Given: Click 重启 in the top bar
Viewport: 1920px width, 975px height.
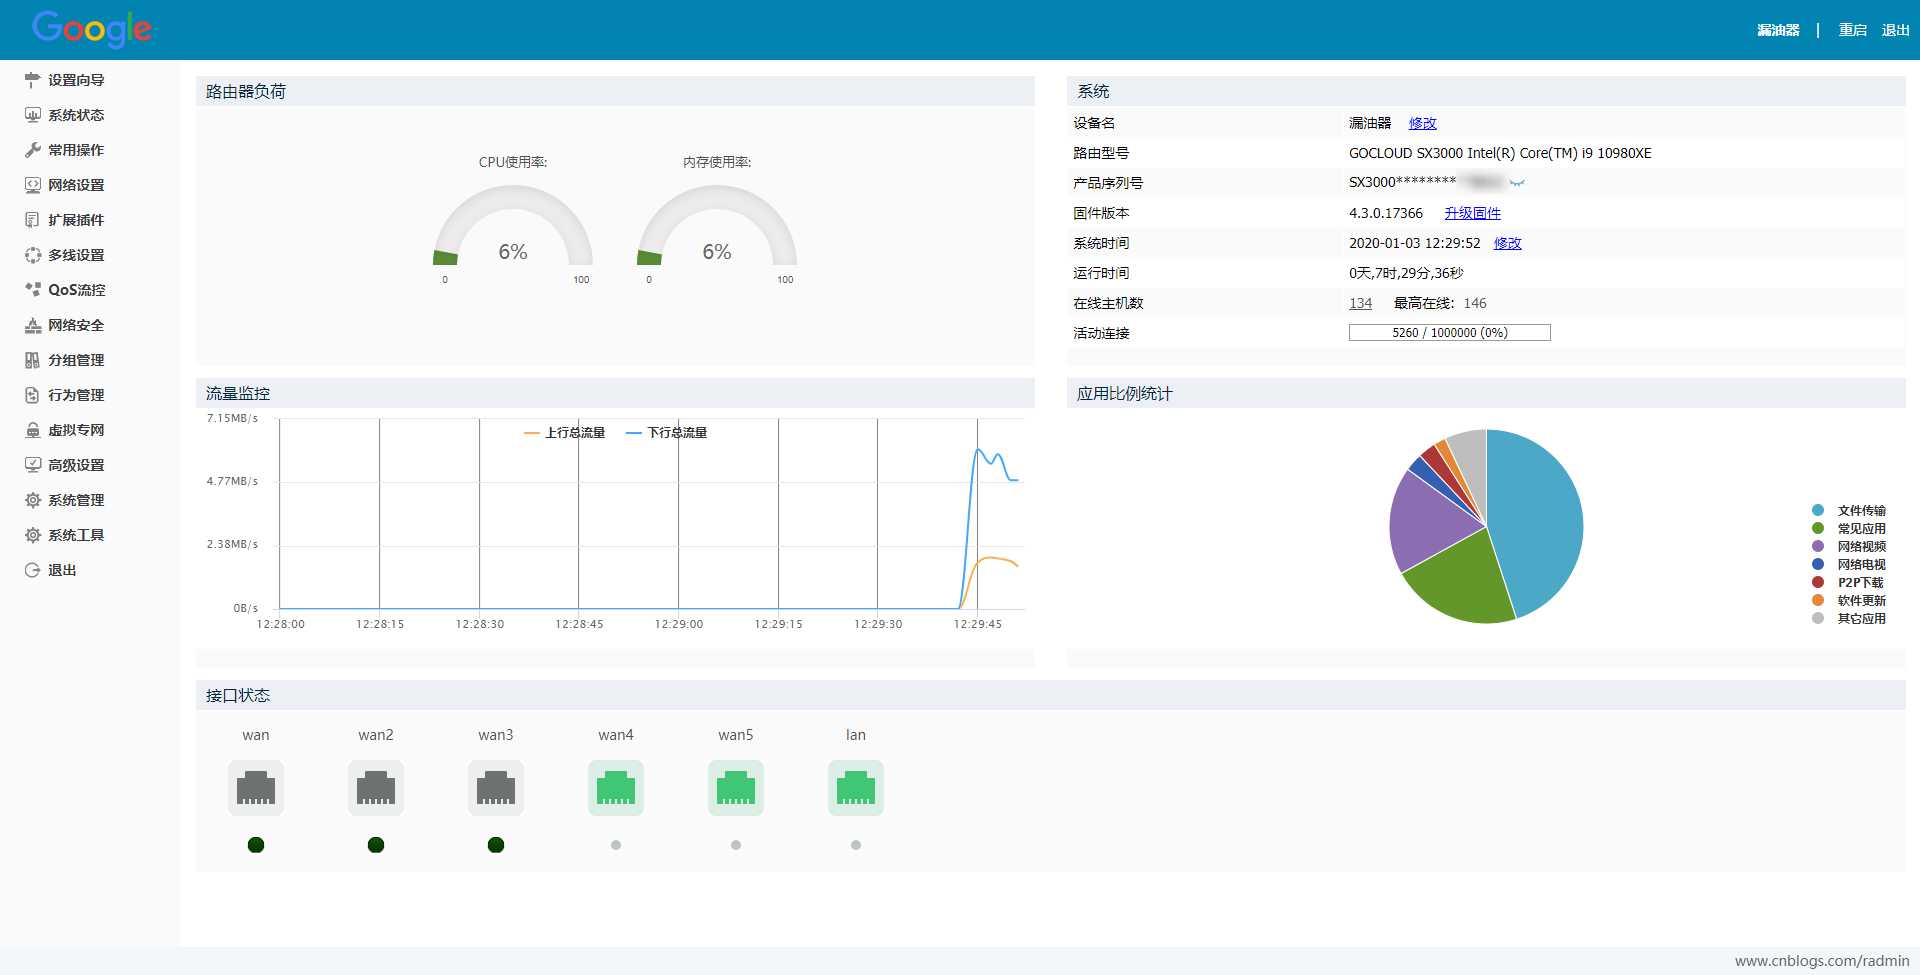Looking at the screenshot, I should (1852, 30).
